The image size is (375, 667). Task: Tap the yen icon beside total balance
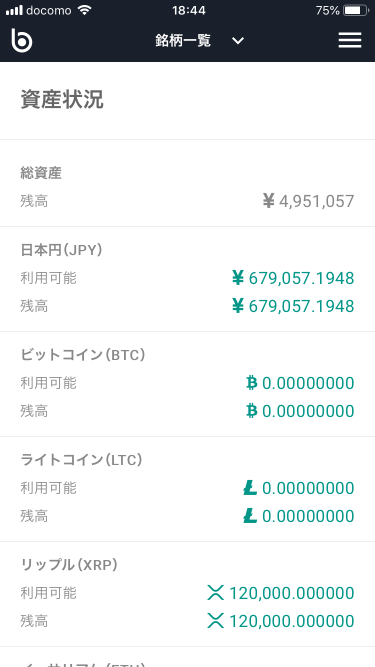269,201
